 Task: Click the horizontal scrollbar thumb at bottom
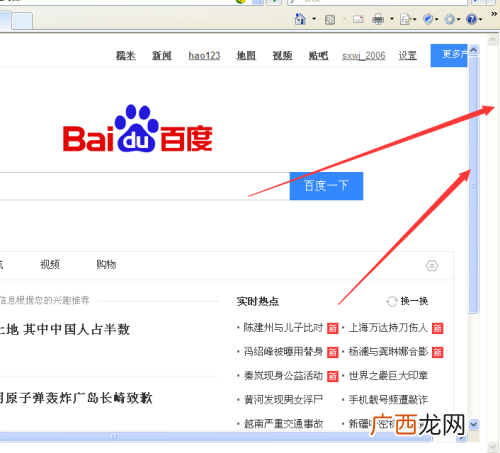point(216,436)
